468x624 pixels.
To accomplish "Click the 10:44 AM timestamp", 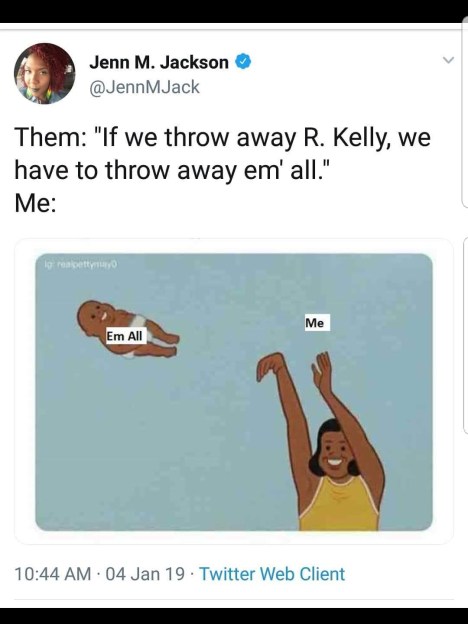I will click(x=53, y=574).
